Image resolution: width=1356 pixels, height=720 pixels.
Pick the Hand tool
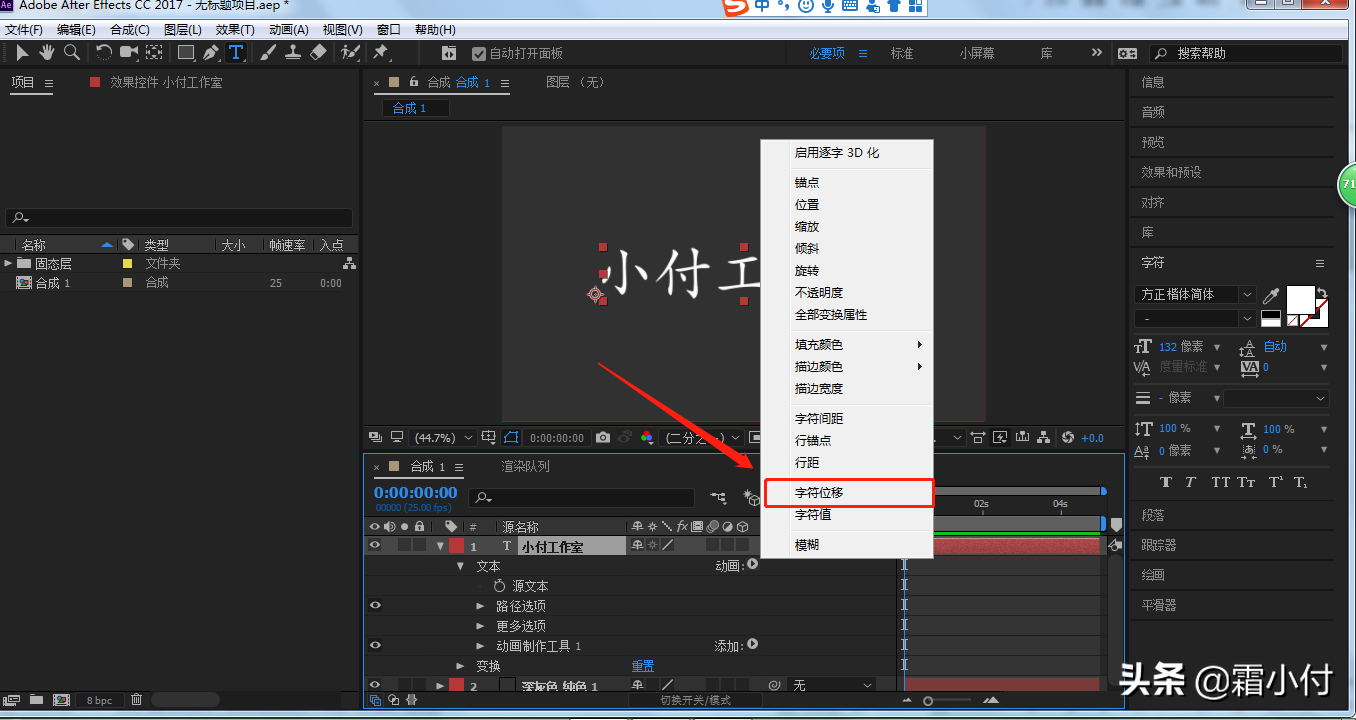(x=47, y=53)
